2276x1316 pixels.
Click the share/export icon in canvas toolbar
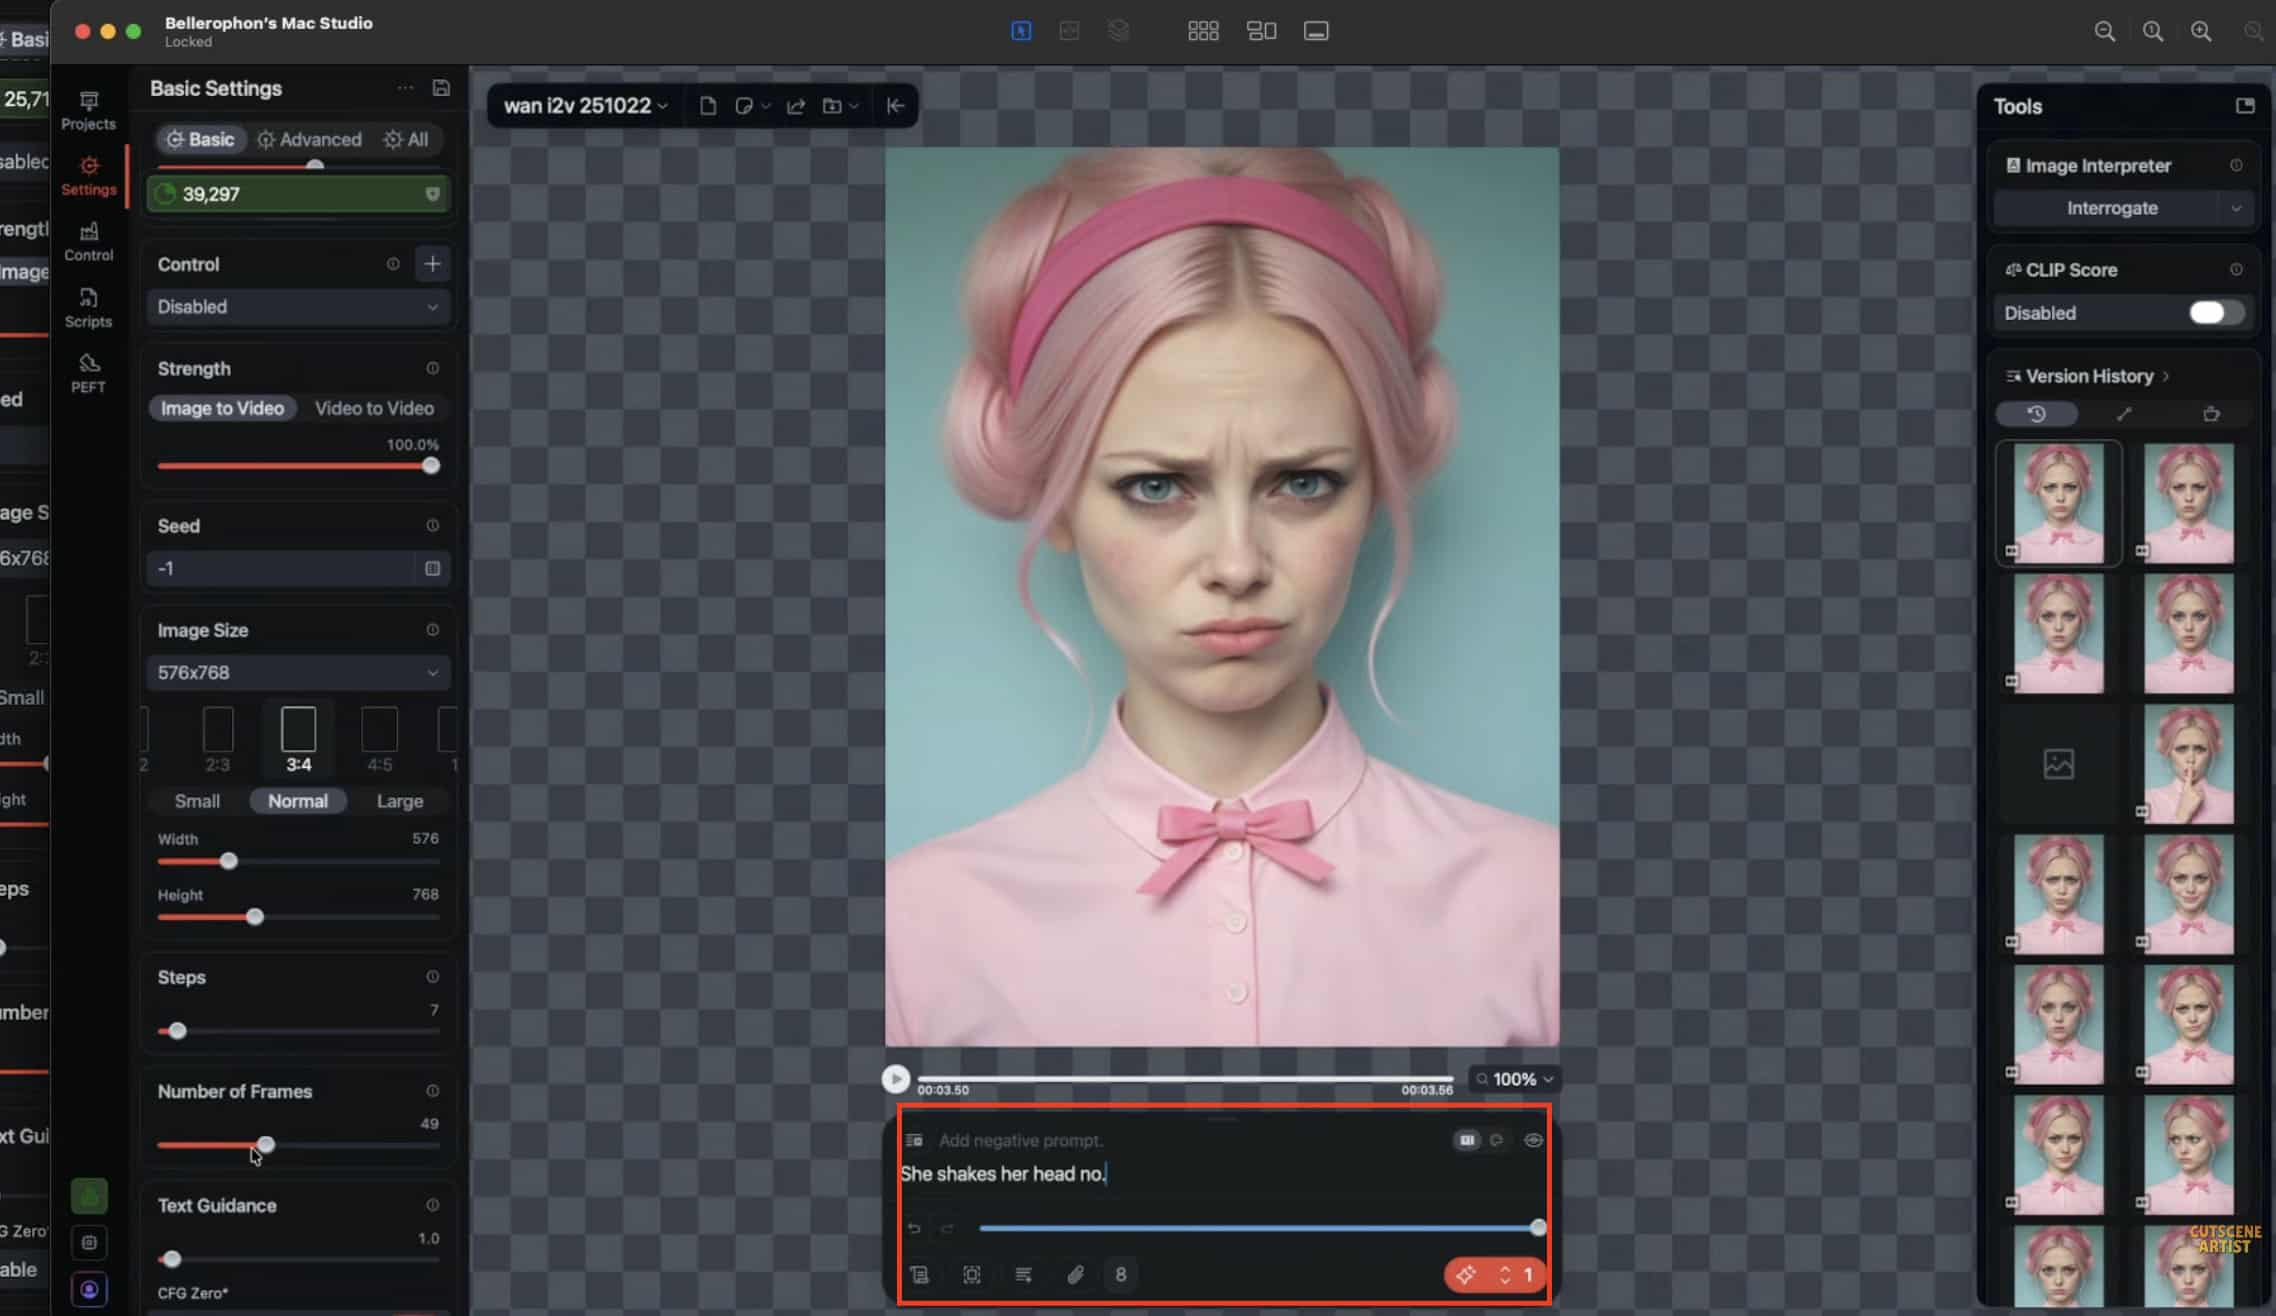(796, 106)
